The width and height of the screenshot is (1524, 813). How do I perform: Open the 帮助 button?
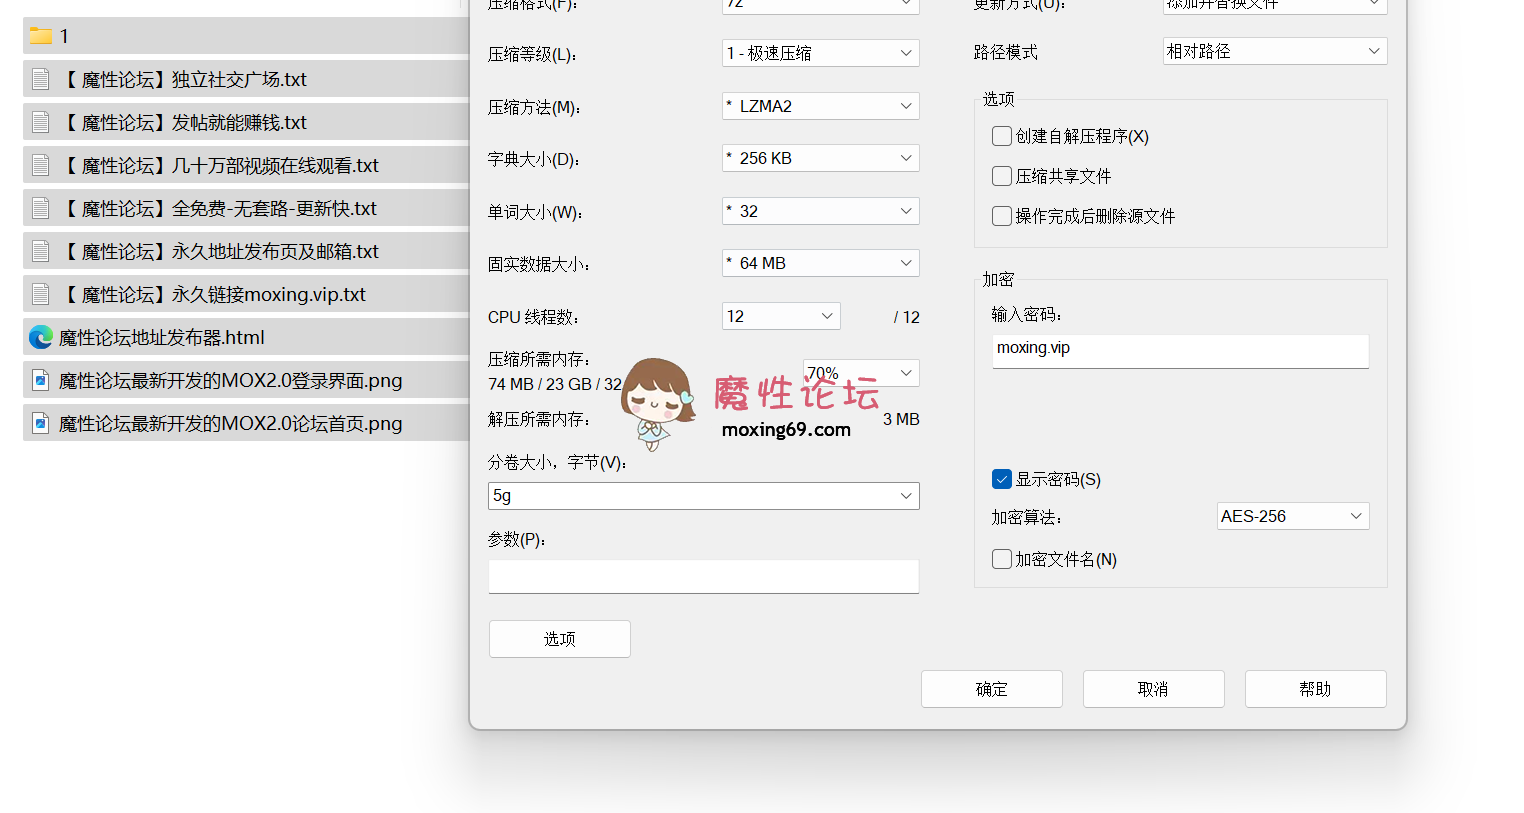1316,689
